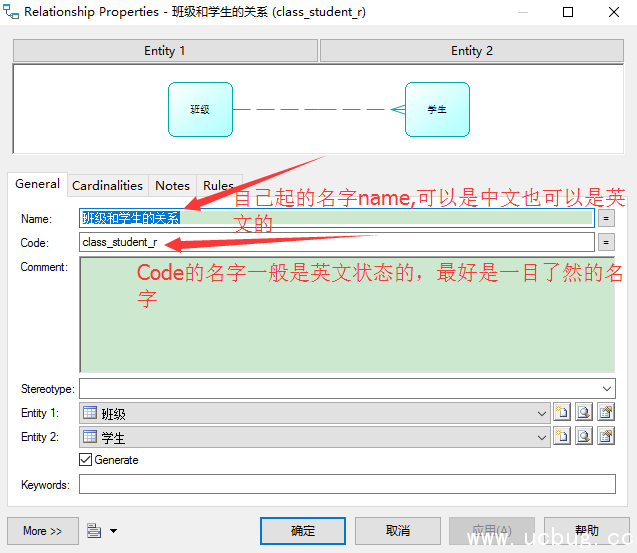The width and height of the screenshot is (637, 553).
Task: Click the Create button beside Entity 2
Action: click(562, 437)
